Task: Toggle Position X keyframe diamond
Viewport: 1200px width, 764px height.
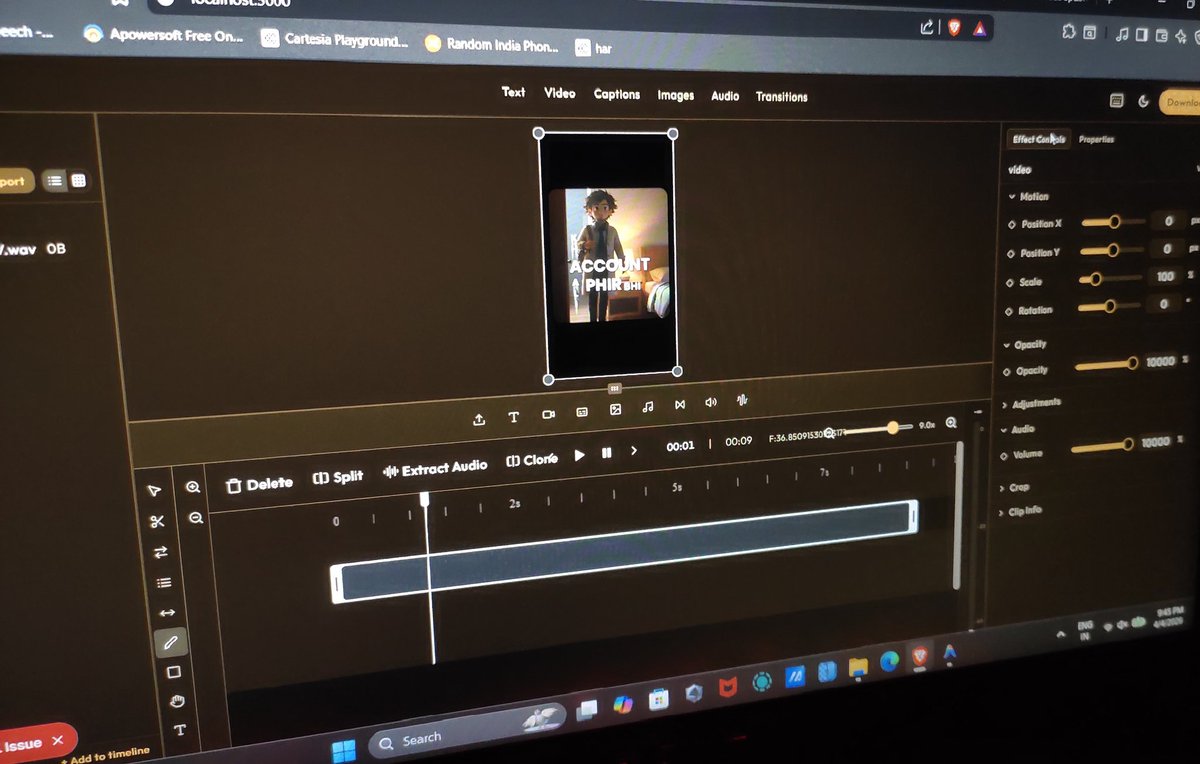Action: point(1011,224)
